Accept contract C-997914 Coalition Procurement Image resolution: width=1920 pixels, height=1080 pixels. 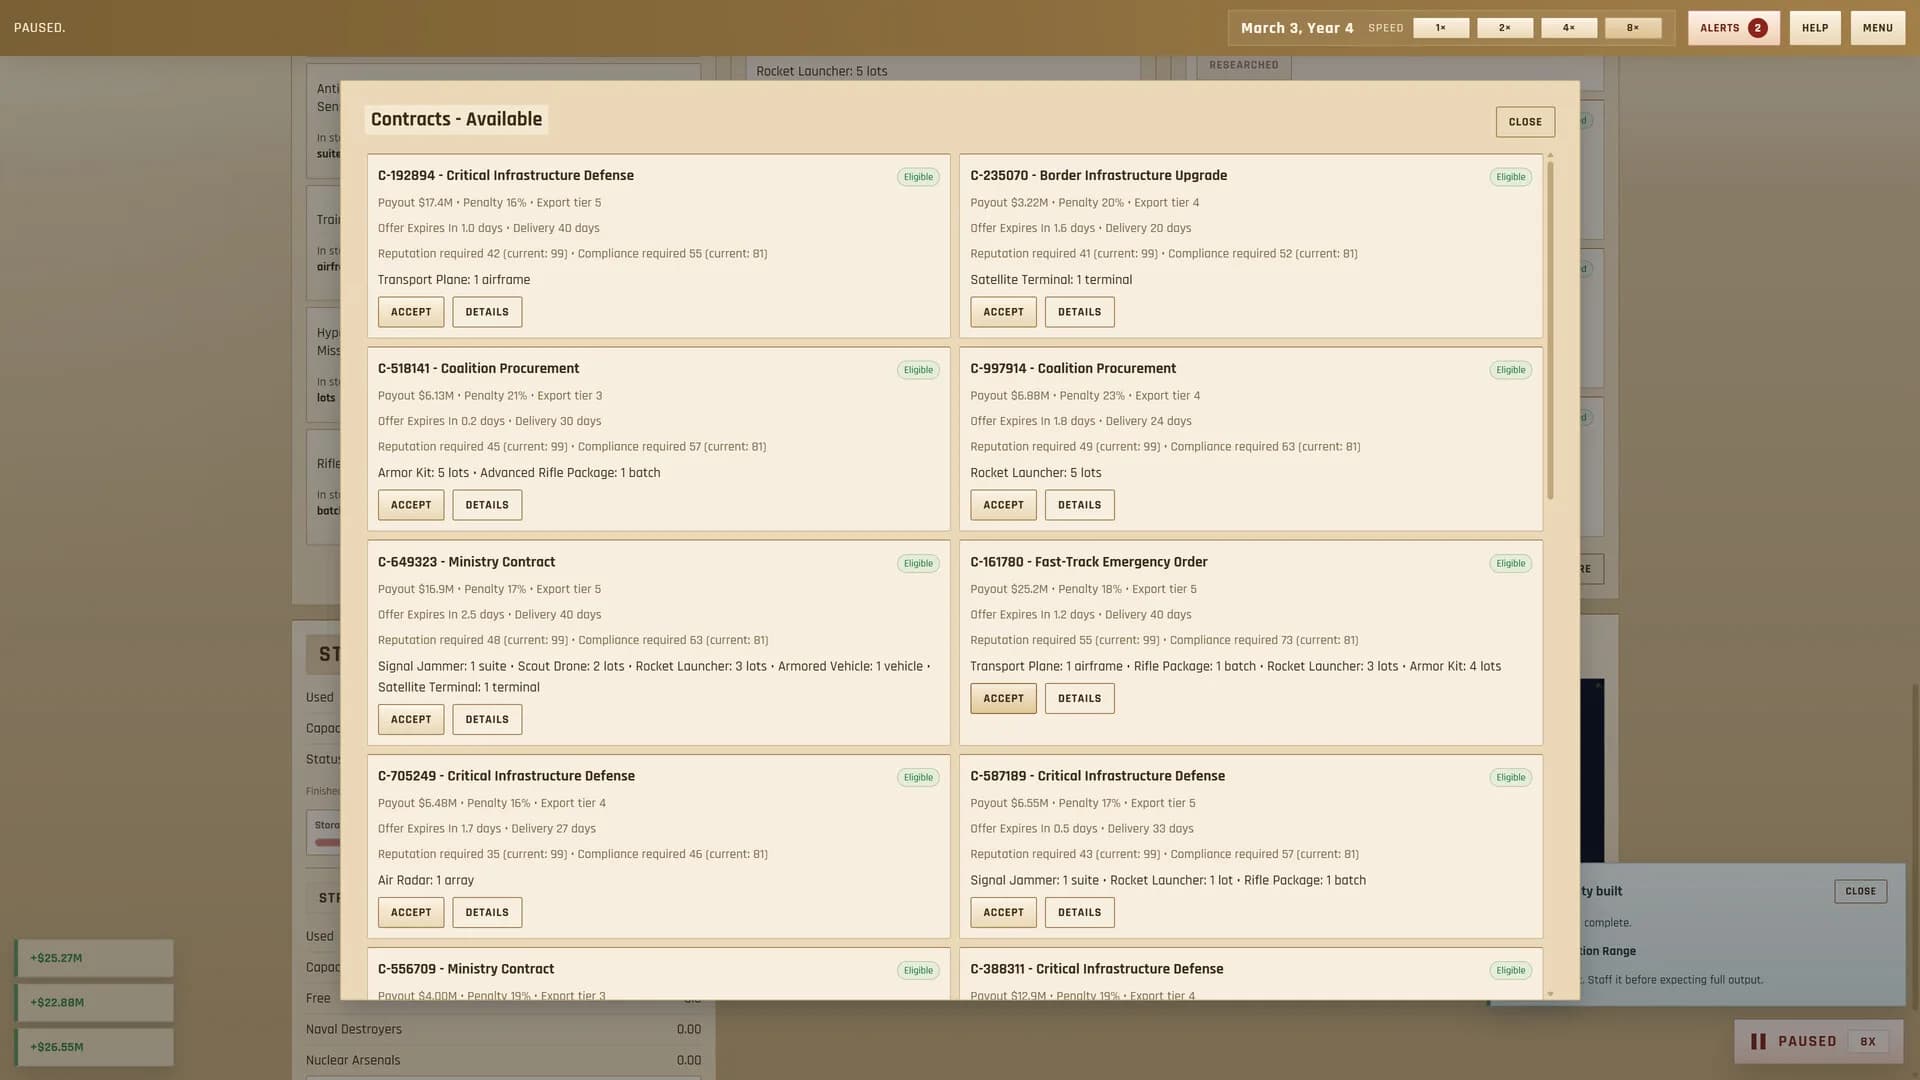[x=1003, y=505]
